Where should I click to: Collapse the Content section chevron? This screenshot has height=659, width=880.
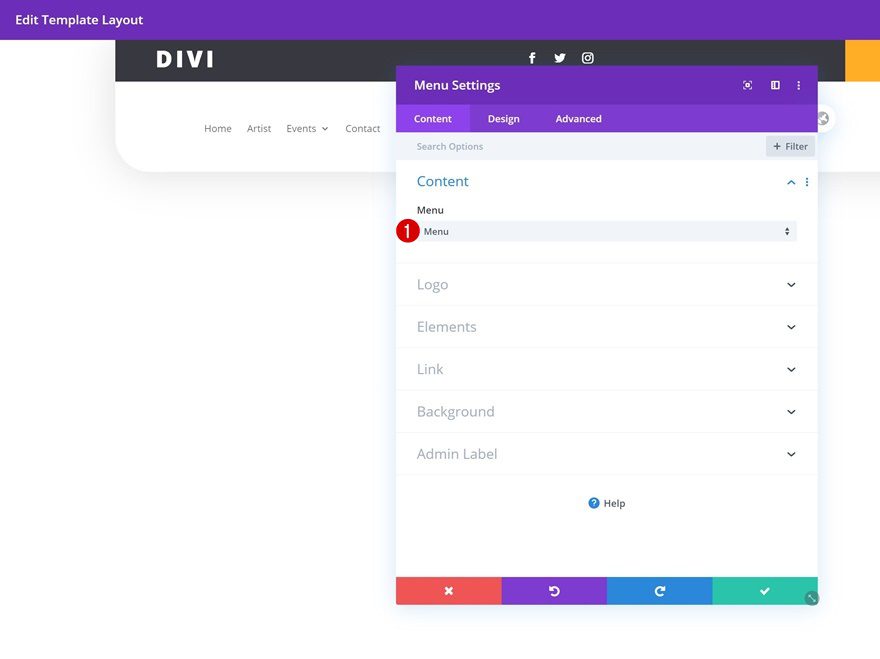pyautogui.click(x=791, y=182)
